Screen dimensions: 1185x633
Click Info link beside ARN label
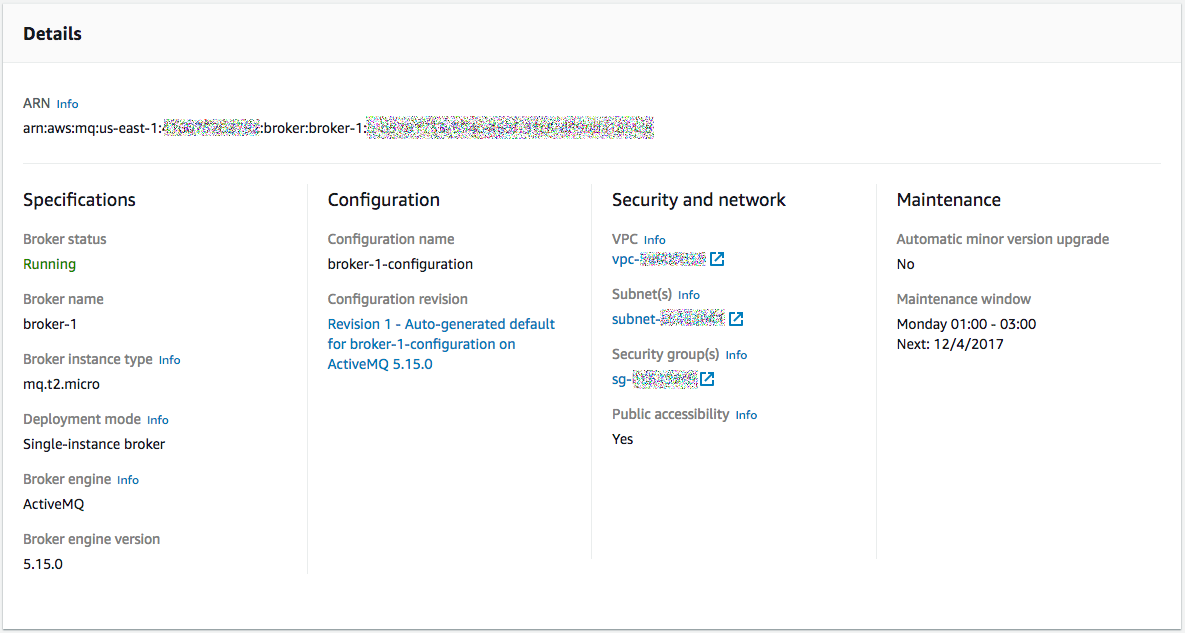(x=67, y=104)
